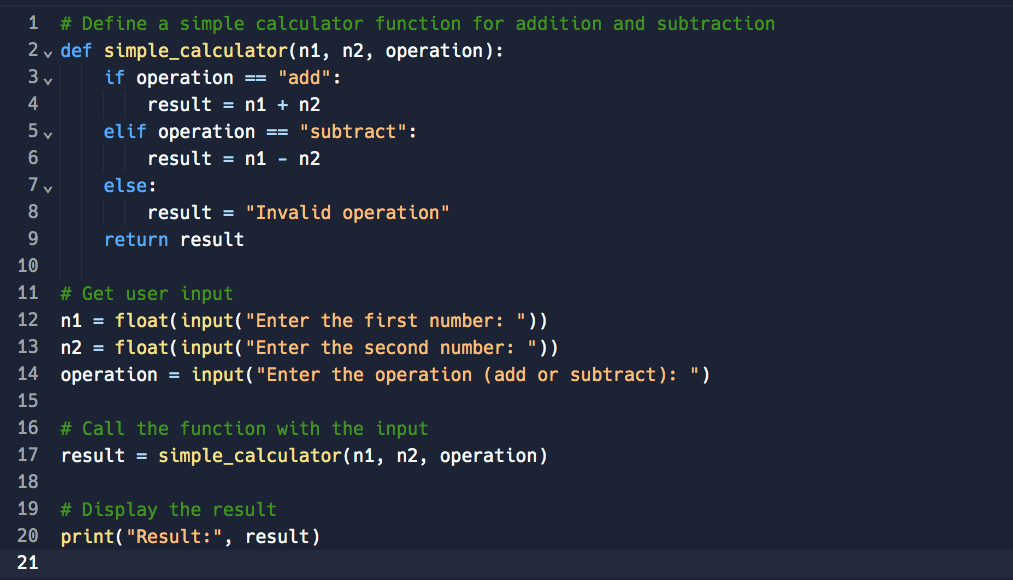Click line number 14 in the gutter
This screenshot has height=580, width=1013.
28,374
